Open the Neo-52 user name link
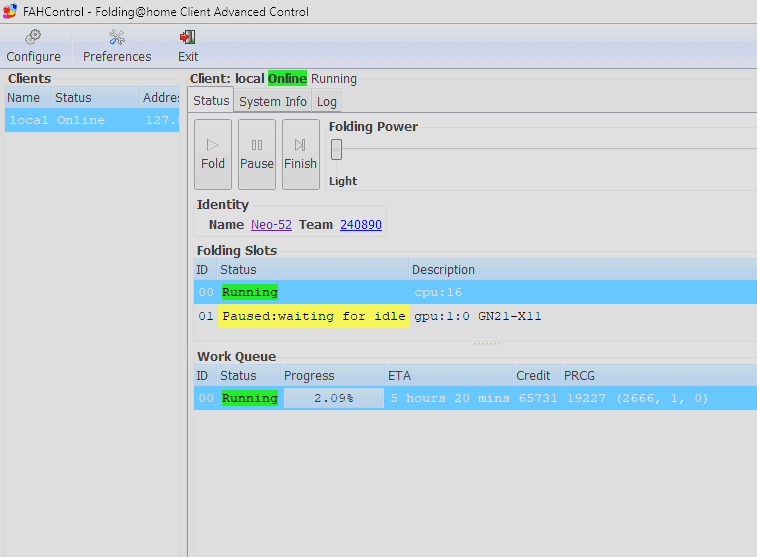 (x=271, y=224)
